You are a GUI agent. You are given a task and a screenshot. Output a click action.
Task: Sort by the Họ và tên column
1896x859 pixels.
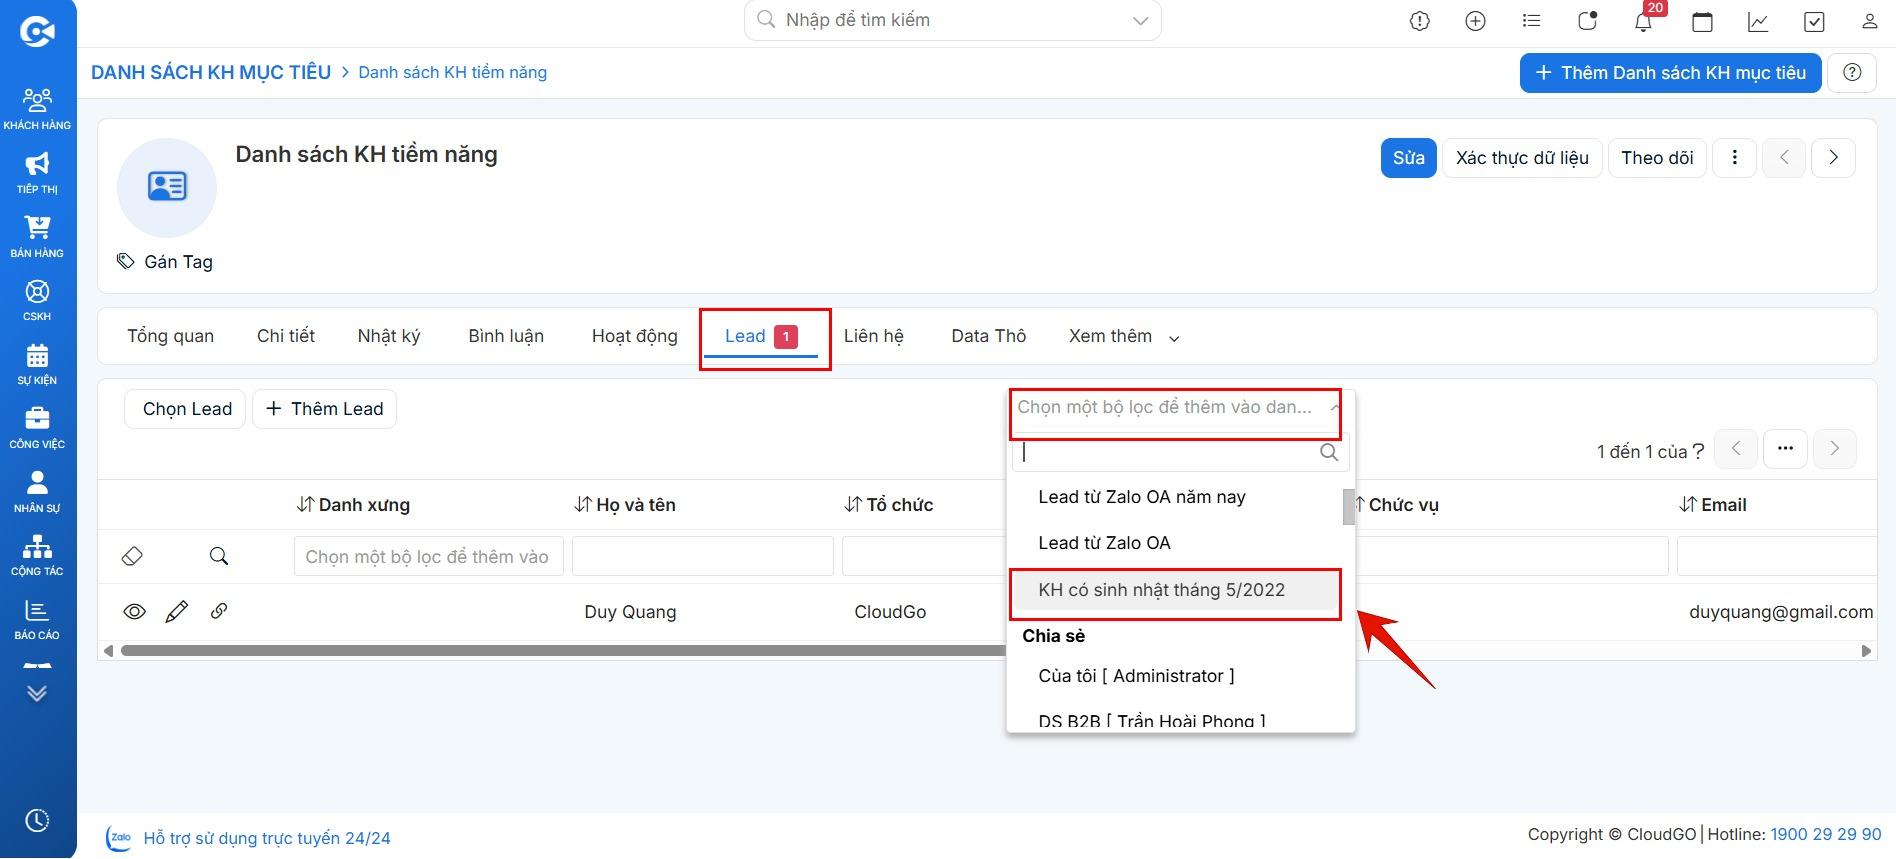pos(625,505)
